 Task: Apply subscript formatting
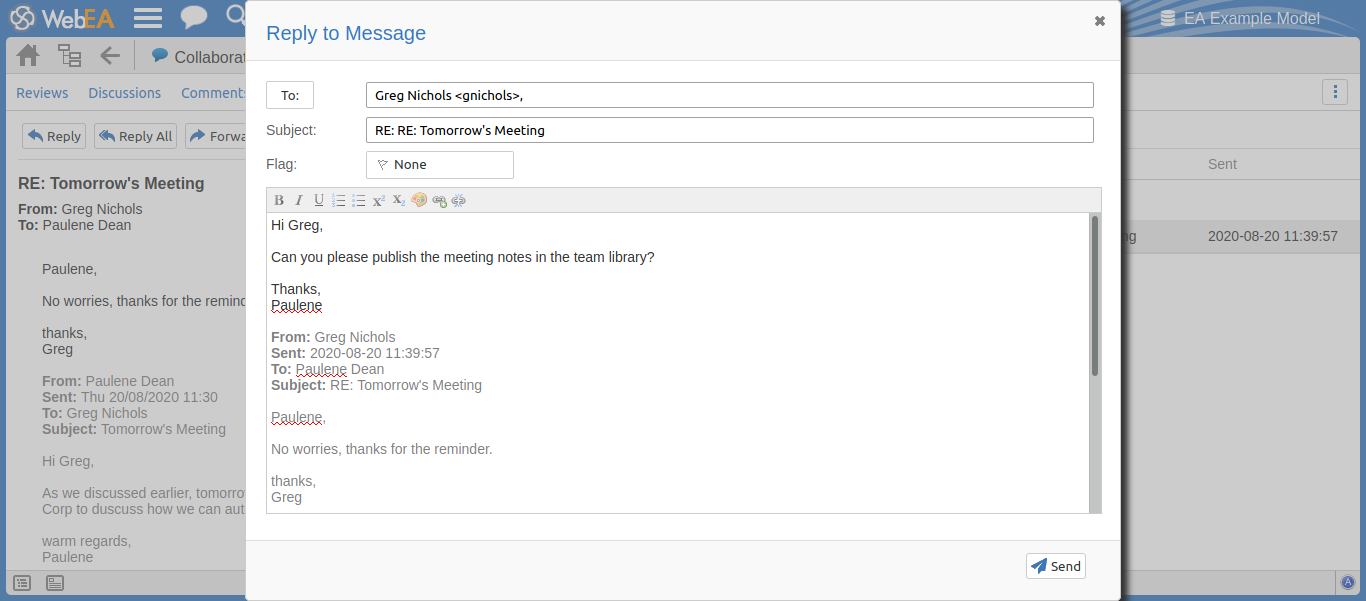[x=399, y=200]
